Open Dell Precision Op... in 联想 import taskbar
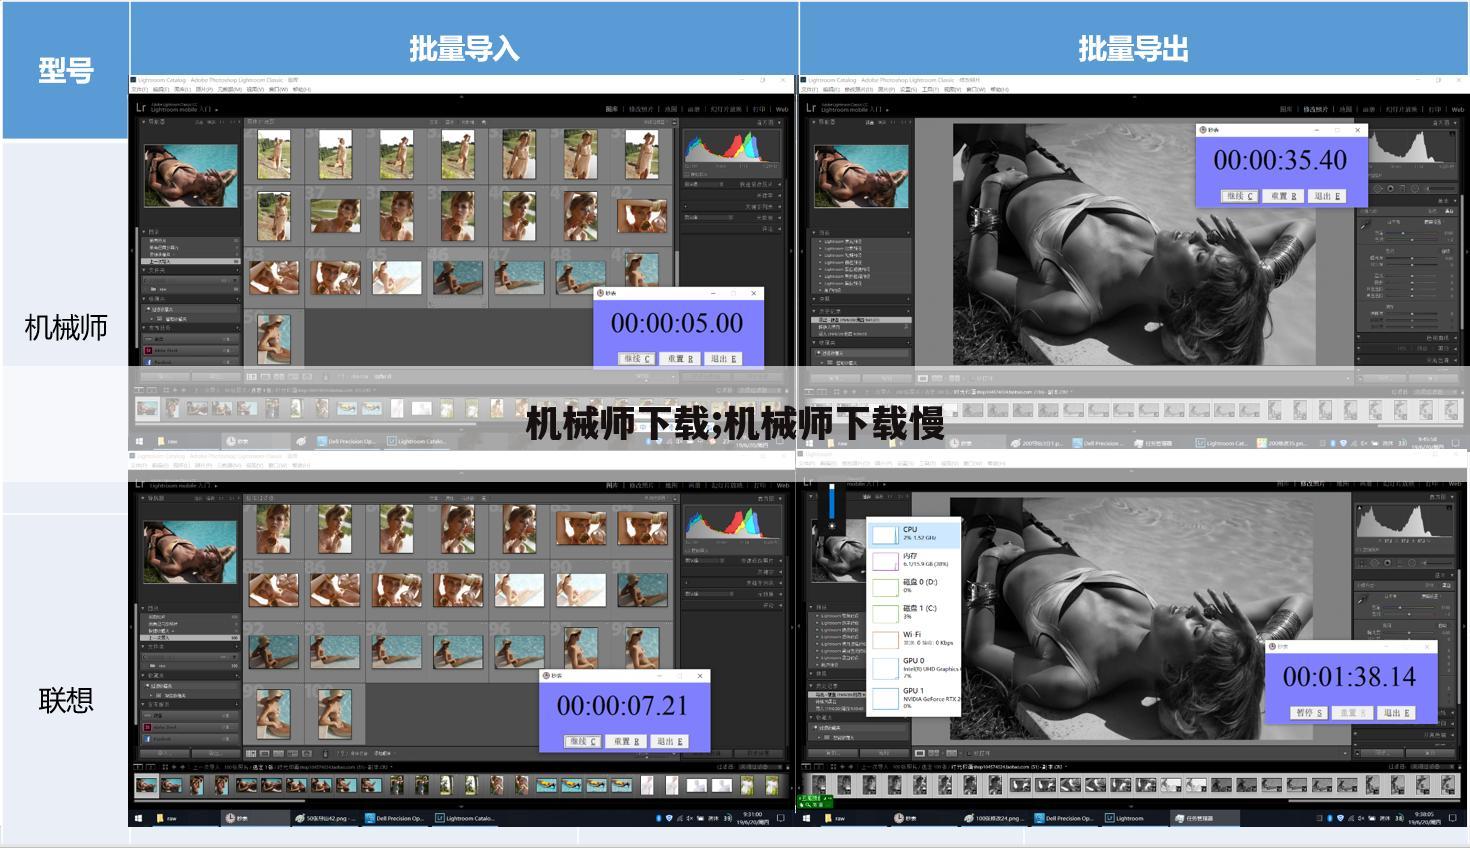This screenshot has width=1470, height=848. (x=395, y=818)
